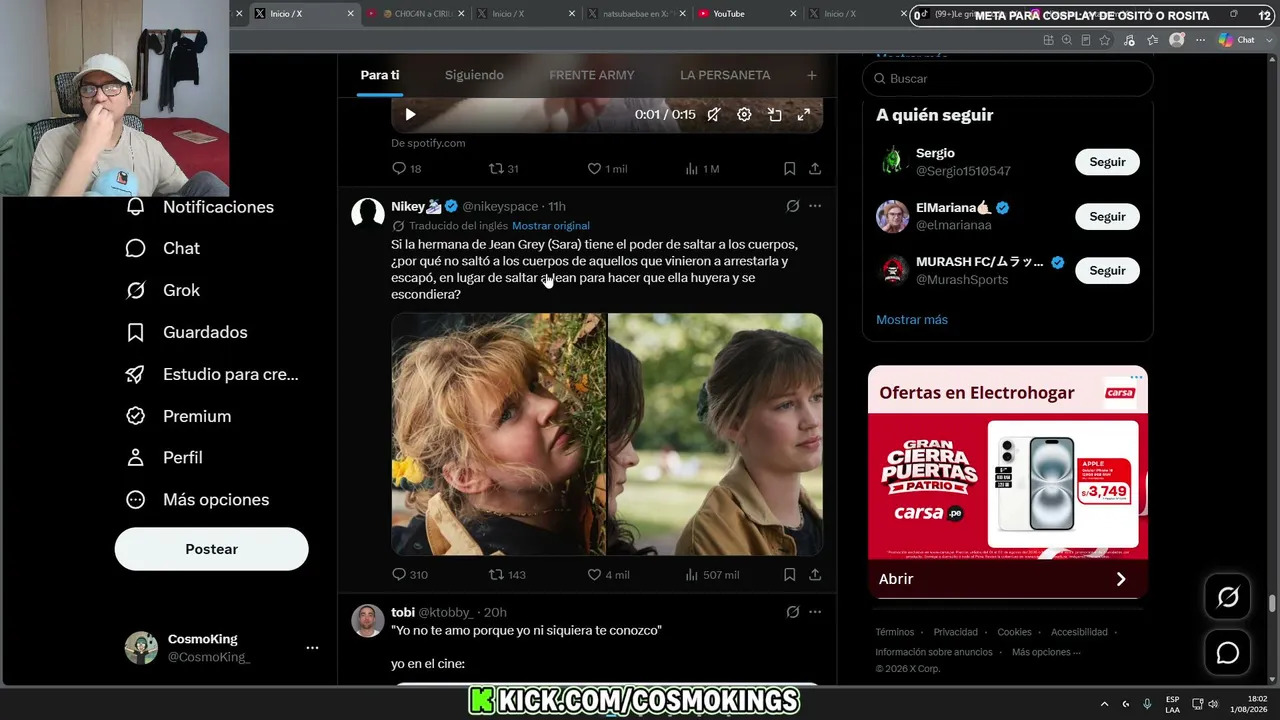Click the Postear button
Image resolution: width=1280 pixels, height=720 pixels.
click(x=212, y=549)
